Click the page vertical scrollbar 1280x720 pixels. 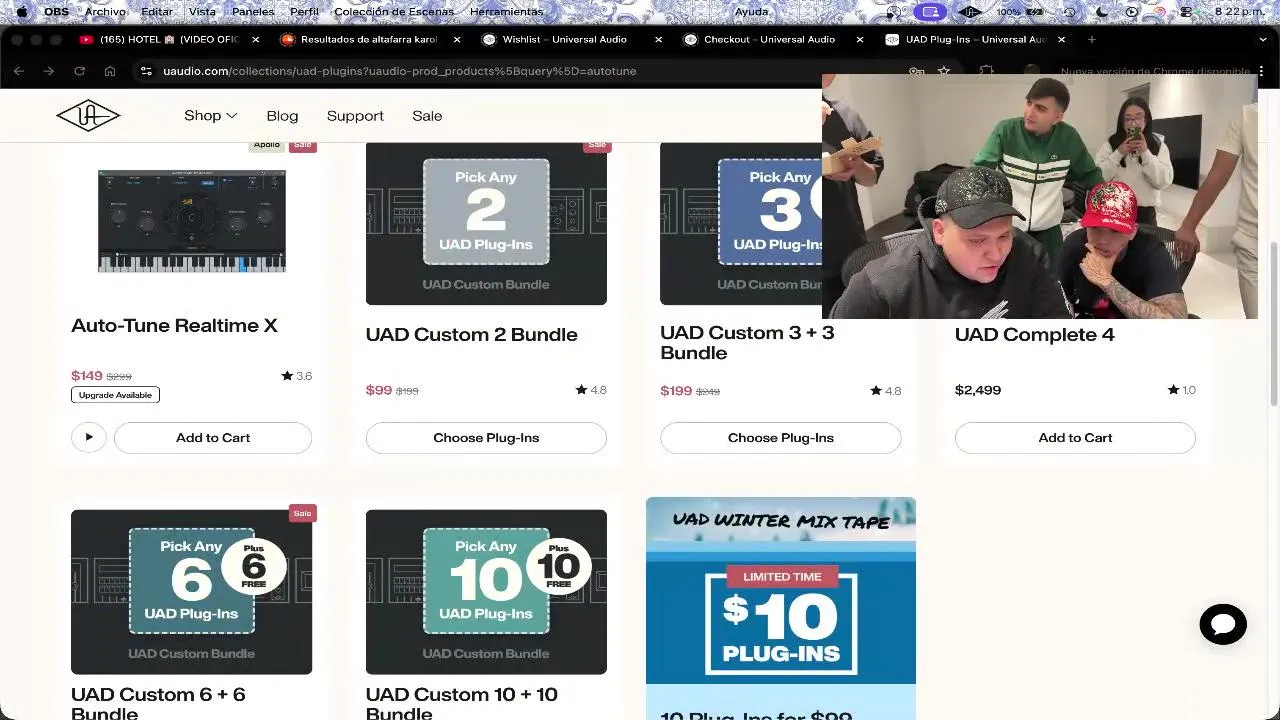coord(1273,325)
